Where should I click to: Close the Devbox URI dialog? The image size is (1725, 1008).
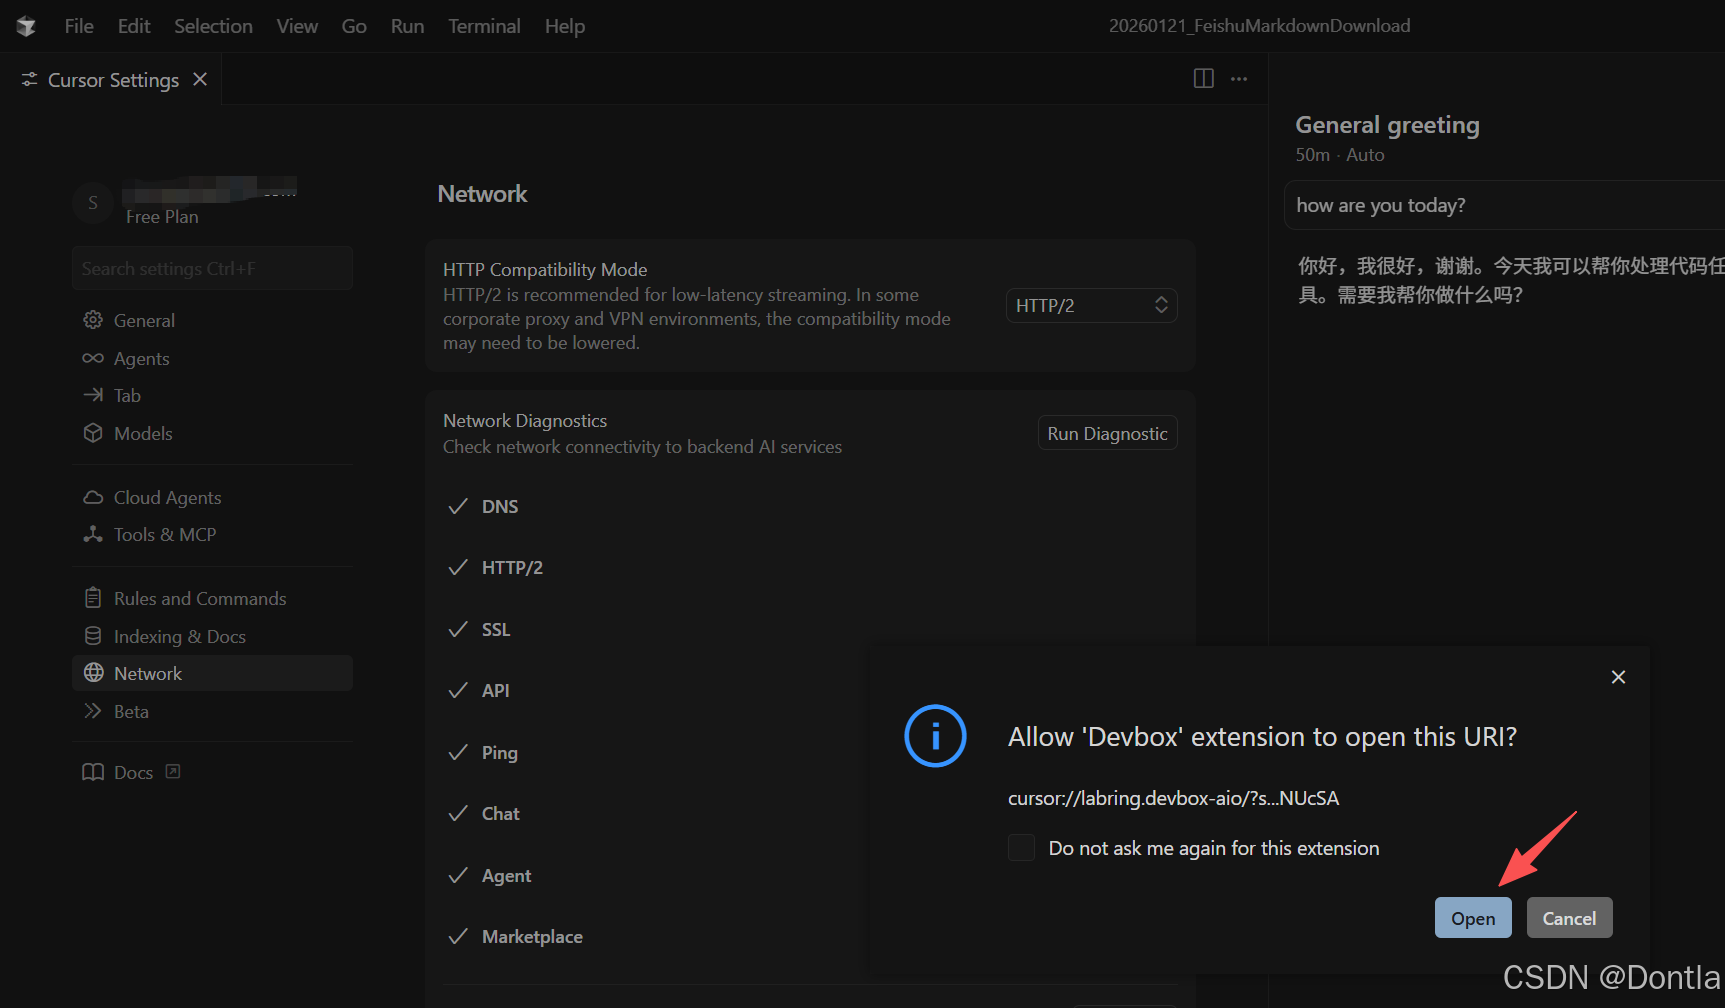pos(1618,677)
